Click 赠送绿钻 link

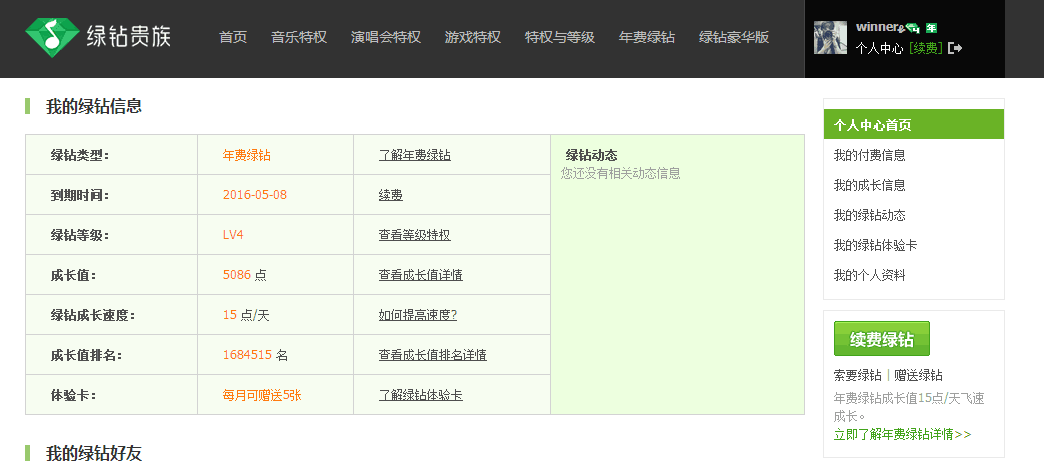(x=918, y=375)
